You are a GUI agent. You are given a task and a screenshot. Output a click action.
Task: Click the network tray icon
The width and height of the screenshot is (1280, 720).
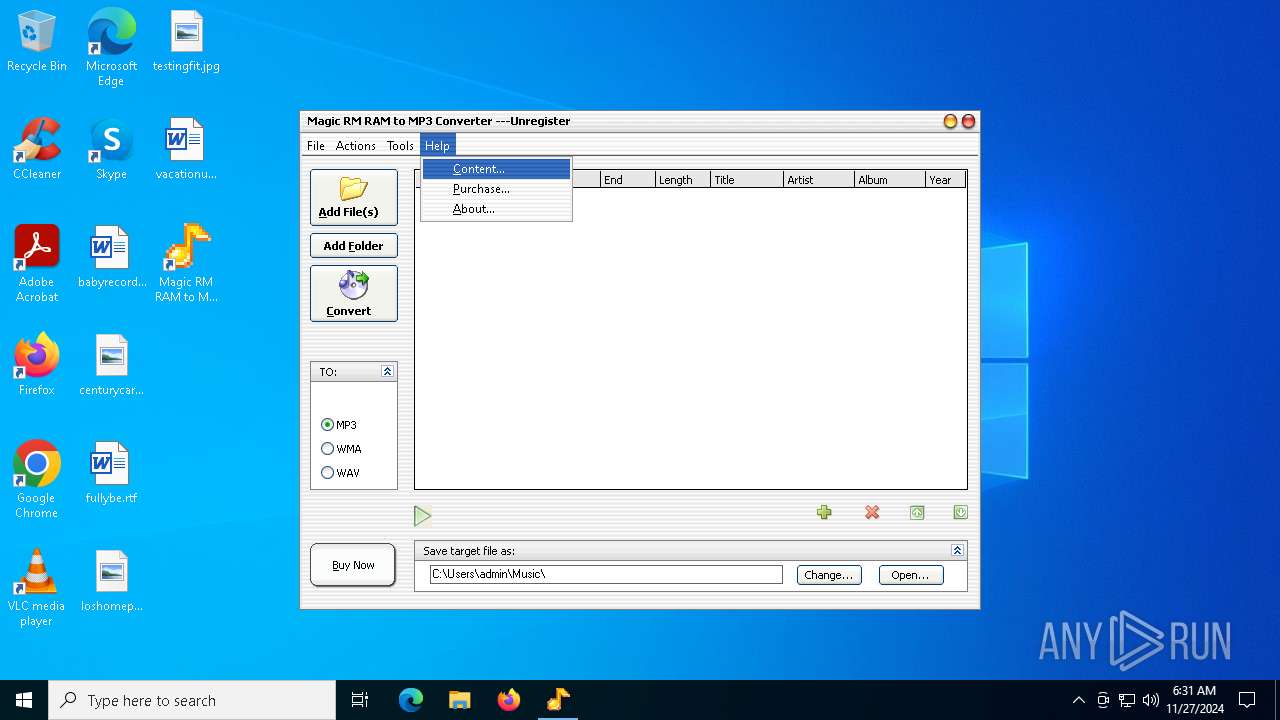tap(1127, 700)
